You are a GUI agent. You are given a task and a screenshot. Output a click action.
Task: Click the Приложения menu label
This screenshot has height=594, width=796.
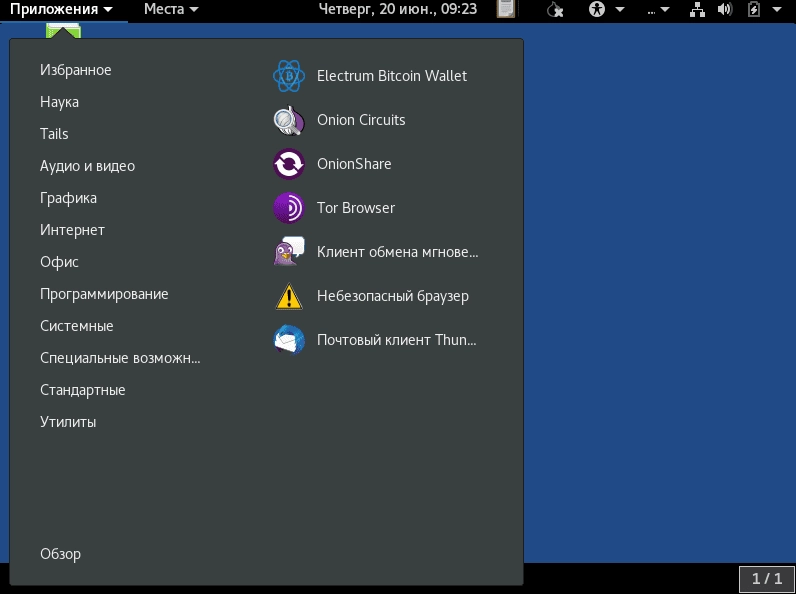point(54,9)
